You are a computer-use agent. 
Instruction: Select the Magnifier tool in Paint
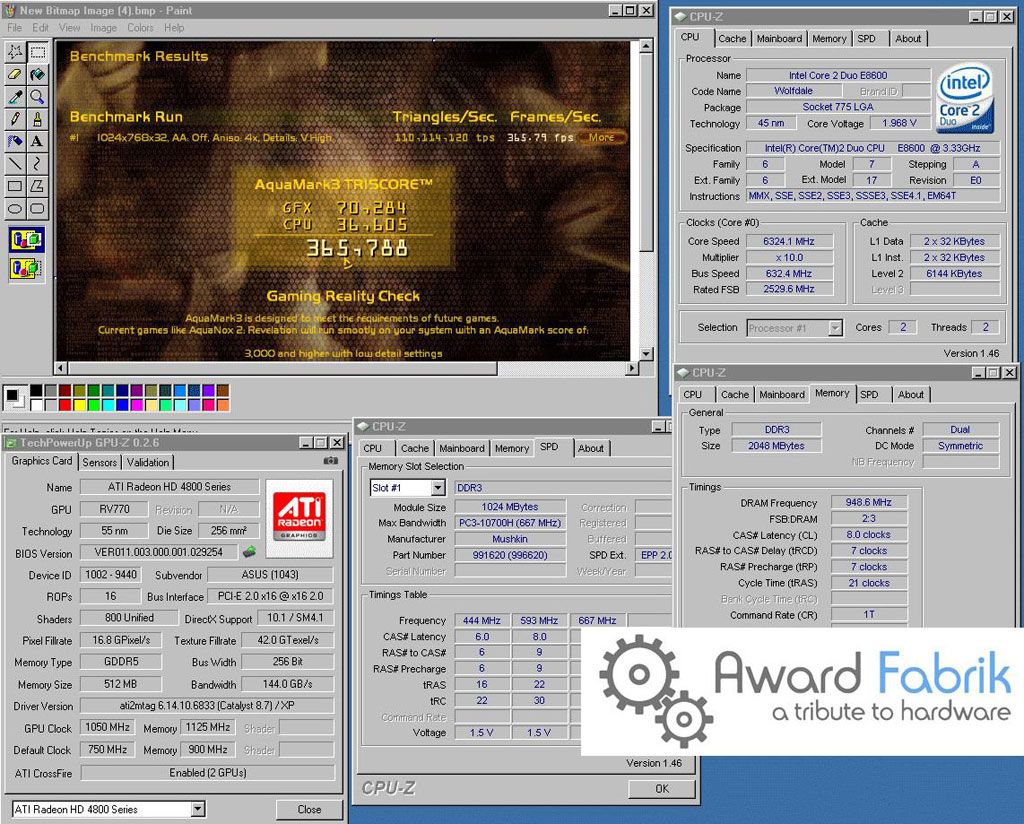pyautogui.click(x=37, y=97)
